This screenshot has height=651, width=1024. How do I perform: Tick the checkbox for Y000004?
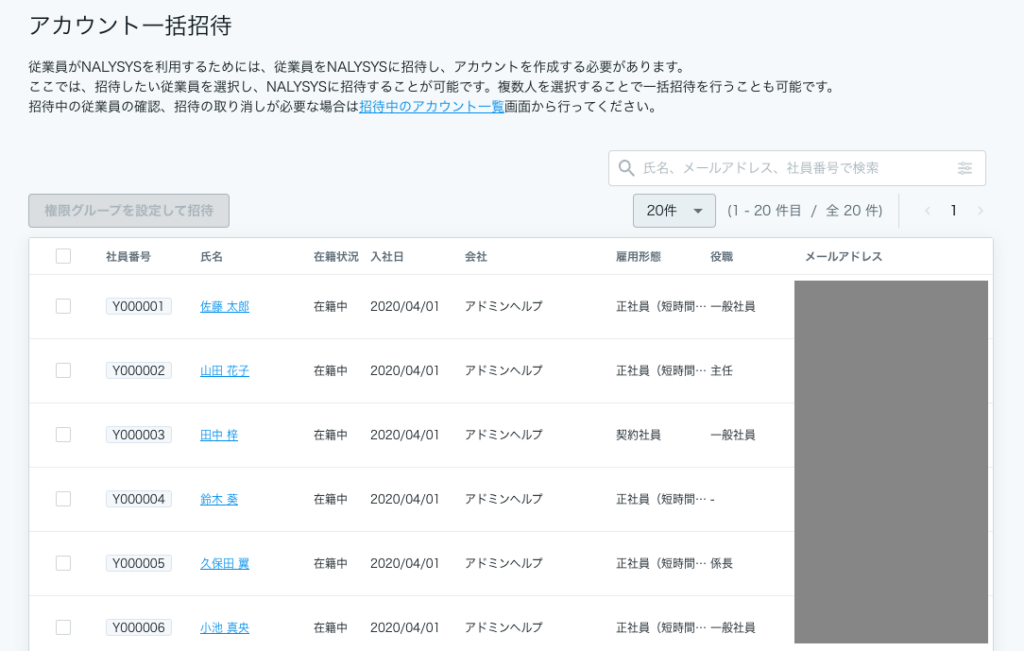click(x=63, y=499)
